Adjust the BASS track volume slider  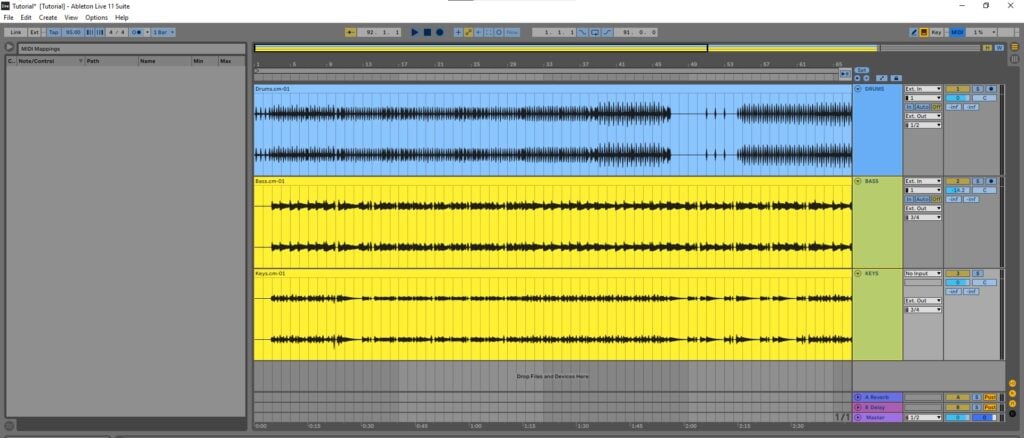(957, 190)
